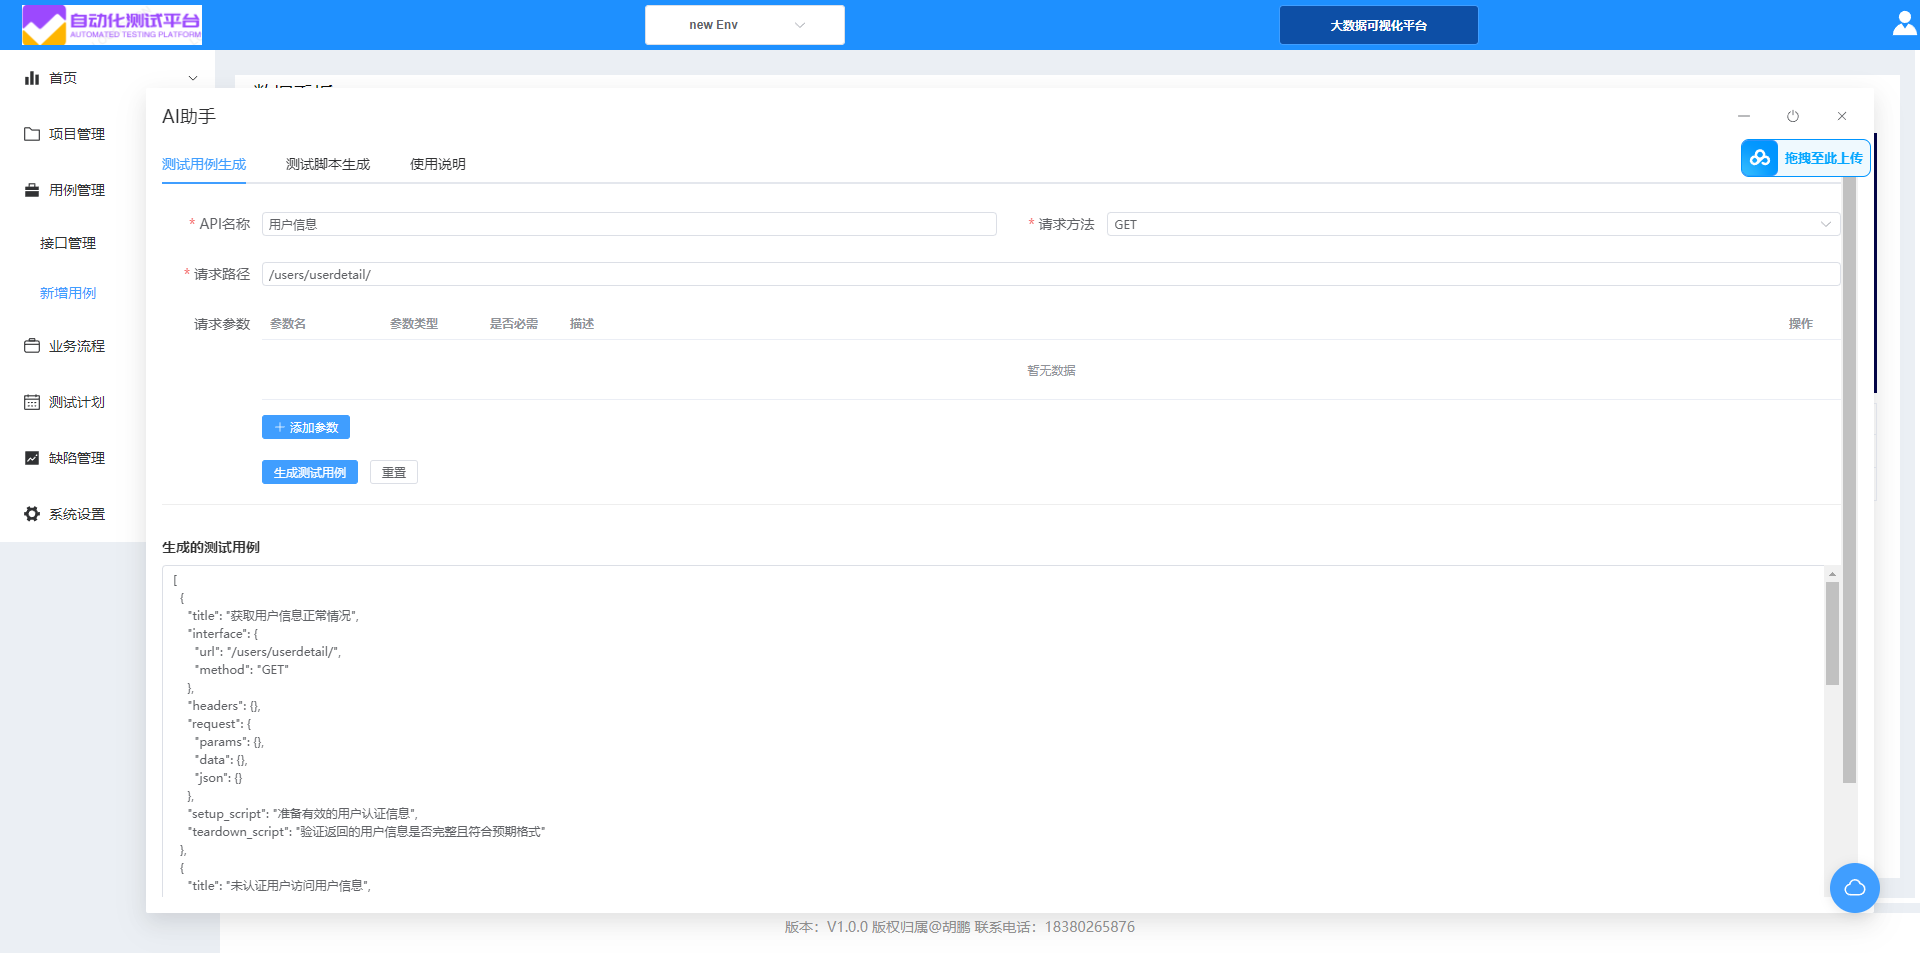The image size is (1920, 953).
Task: Switch to 测试用例生成 tab
Action: pyautogui.click(x=204, y=164)
